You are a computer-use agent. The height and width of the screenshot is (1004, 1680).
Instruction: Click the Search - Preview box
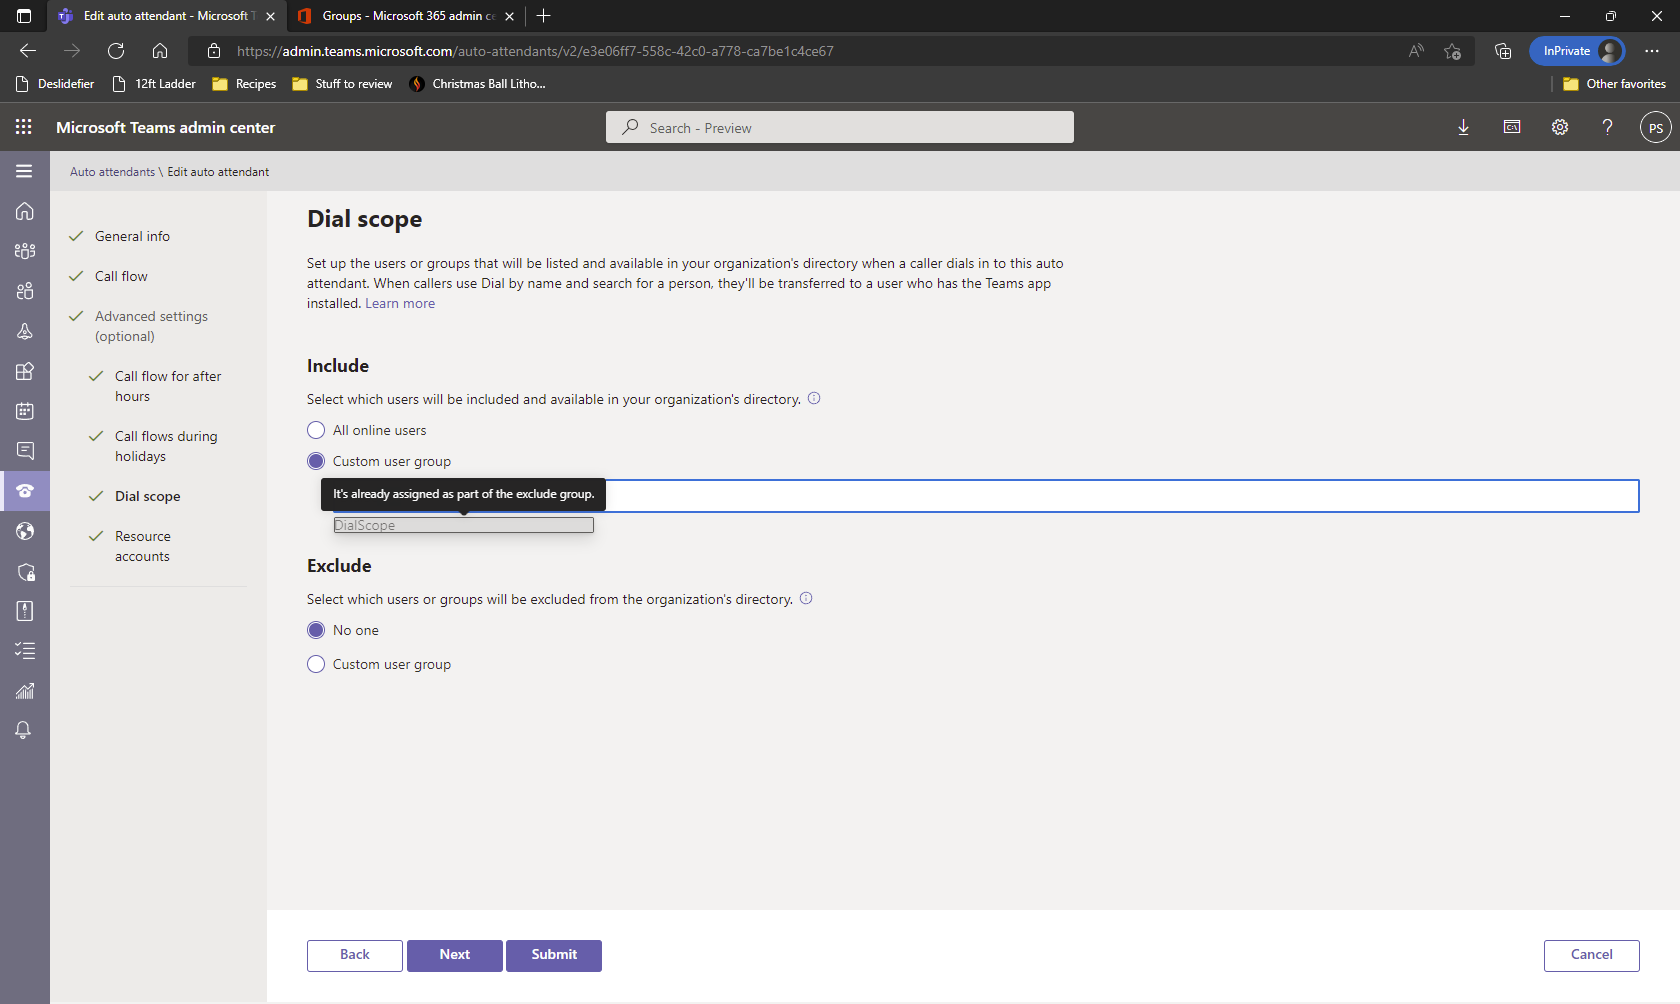pos(840,127)
